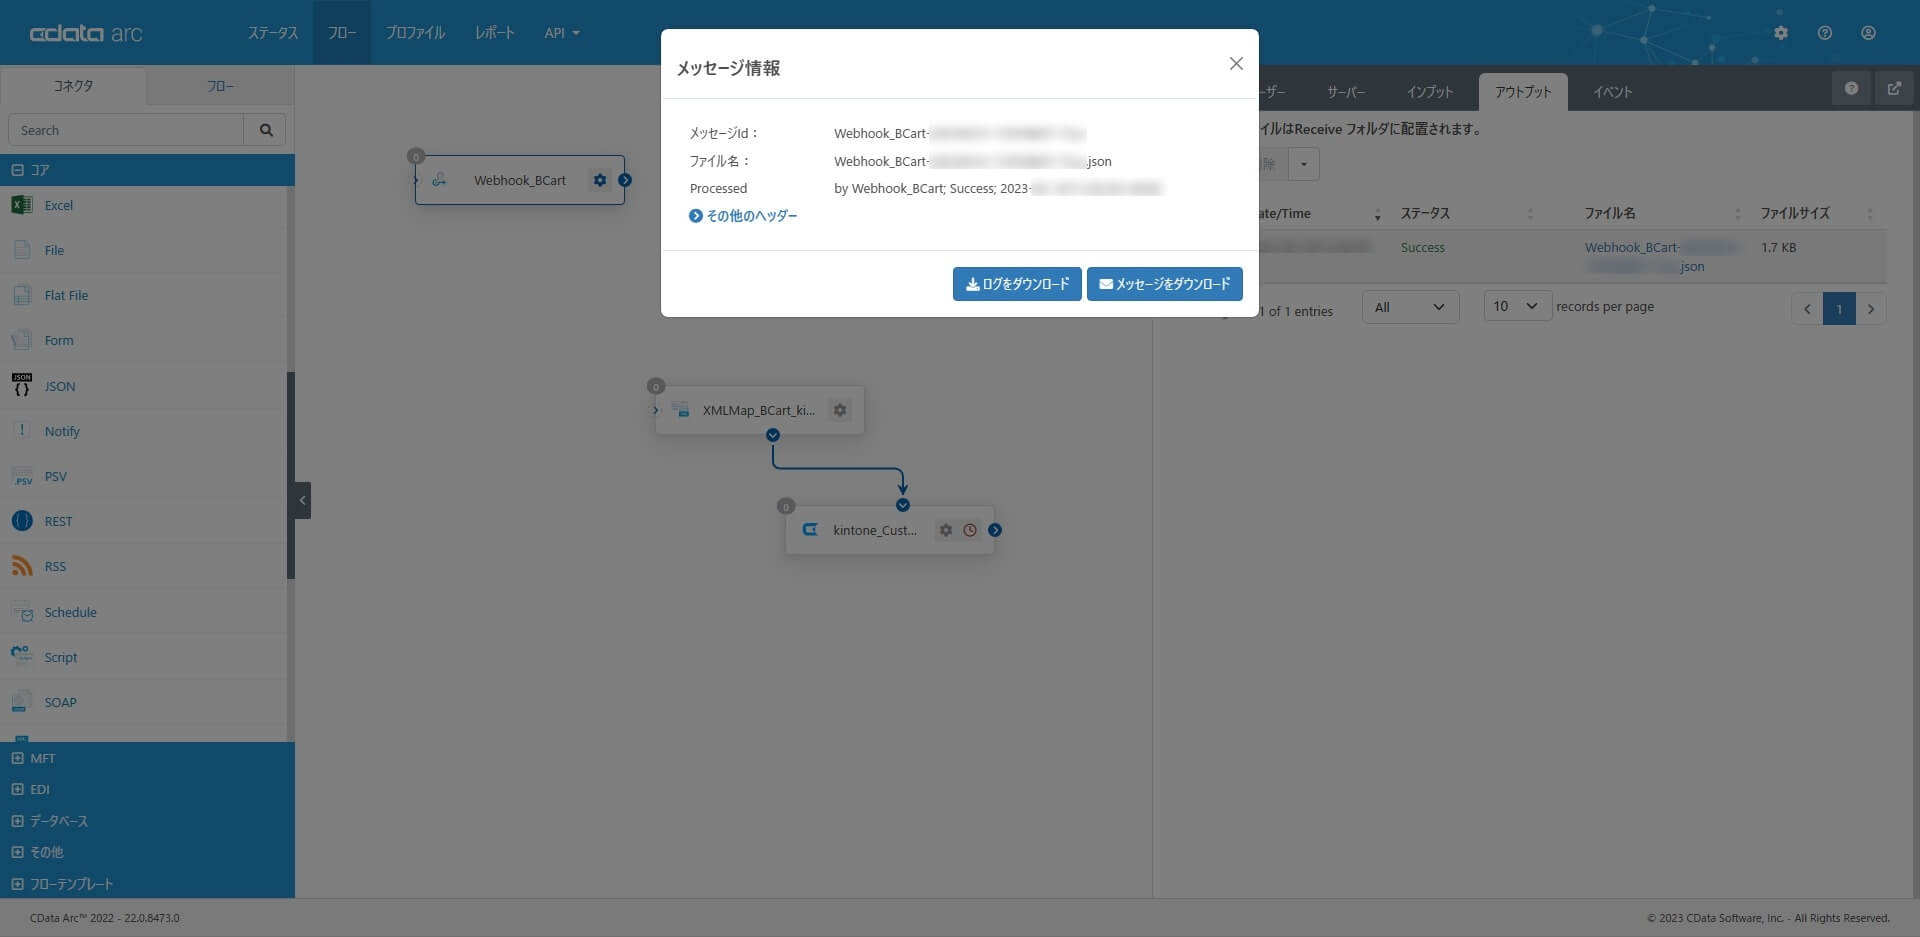
Task: Click ログをダウンロード button
Action: (x=1017, y=284)
